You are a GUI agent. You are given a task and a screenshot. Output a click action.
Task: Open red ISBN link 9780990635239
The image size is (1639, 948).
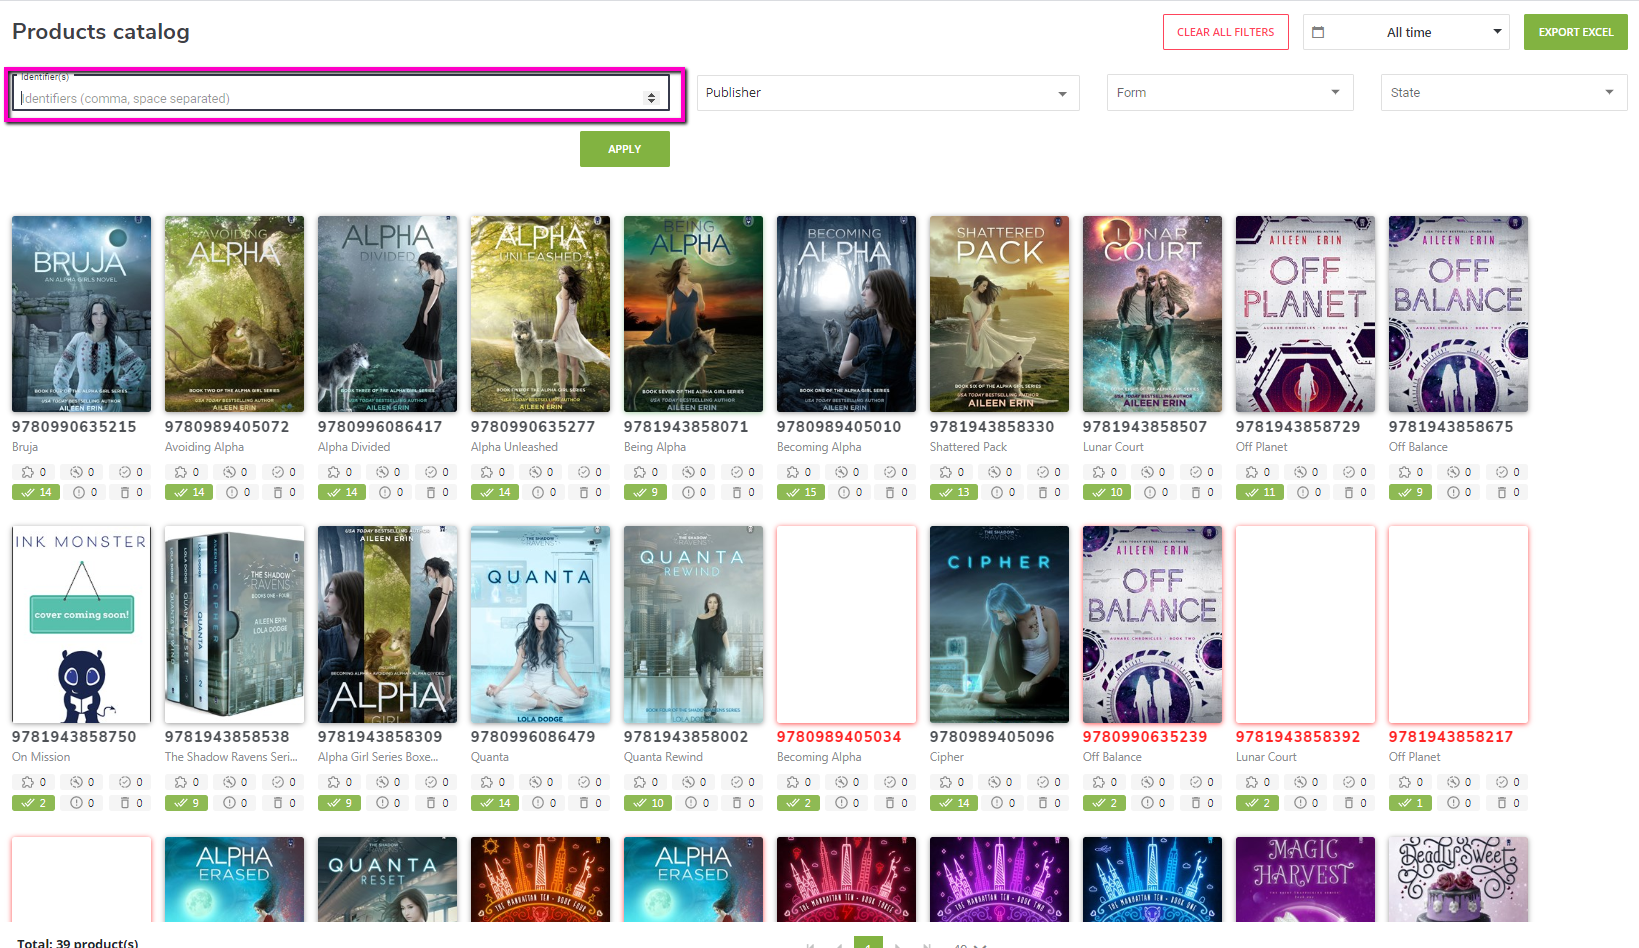click(1145, 736)
